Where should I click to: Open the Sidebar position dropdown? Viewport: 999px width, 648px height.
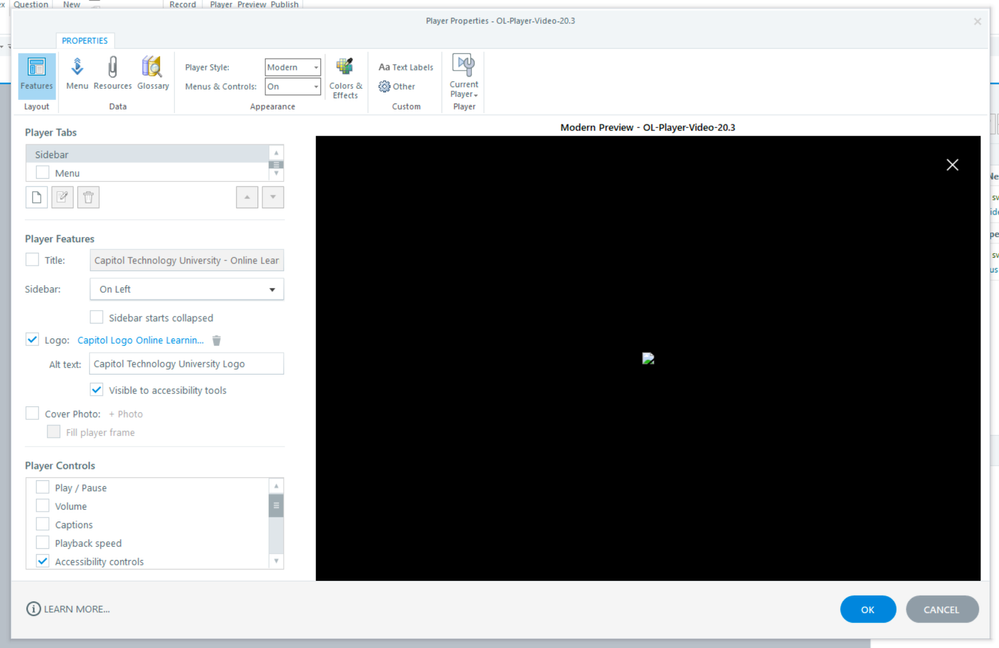(187, 290)
